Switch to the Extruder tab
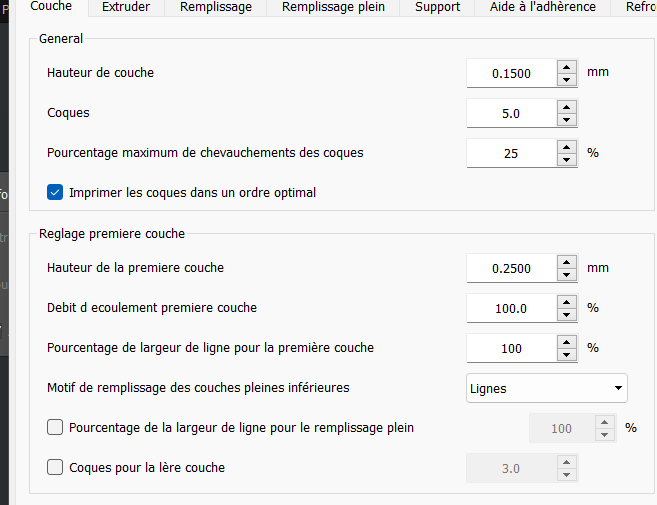657x505 pixels. pos(126,7)
